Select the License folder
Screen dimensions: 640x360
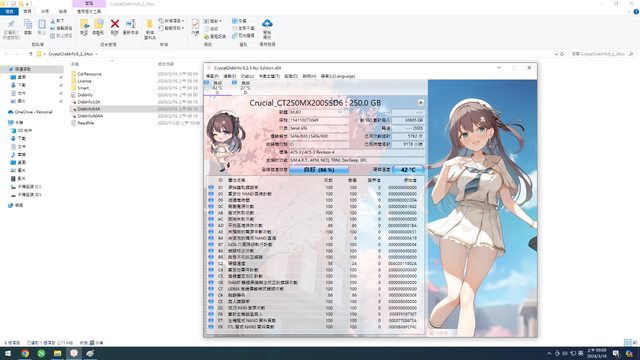(x=84, y=81)
